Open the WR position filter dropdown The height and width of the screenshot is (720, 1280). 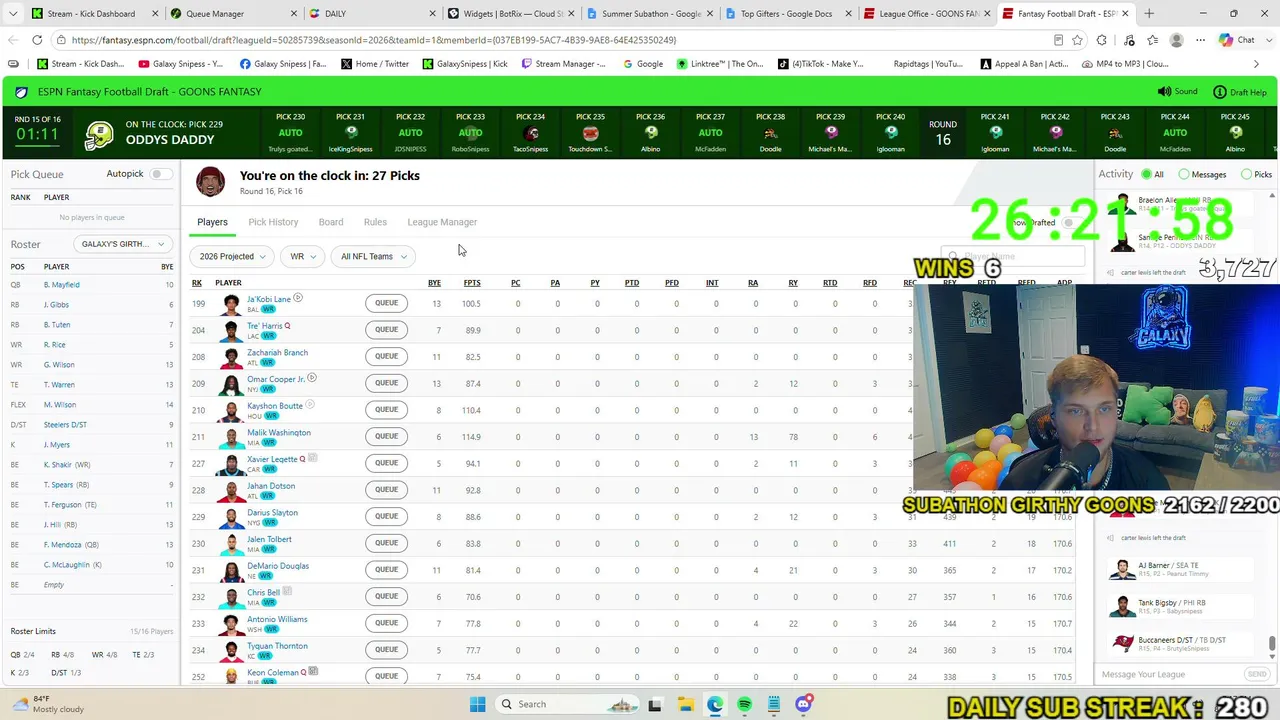tap(302, 256)
